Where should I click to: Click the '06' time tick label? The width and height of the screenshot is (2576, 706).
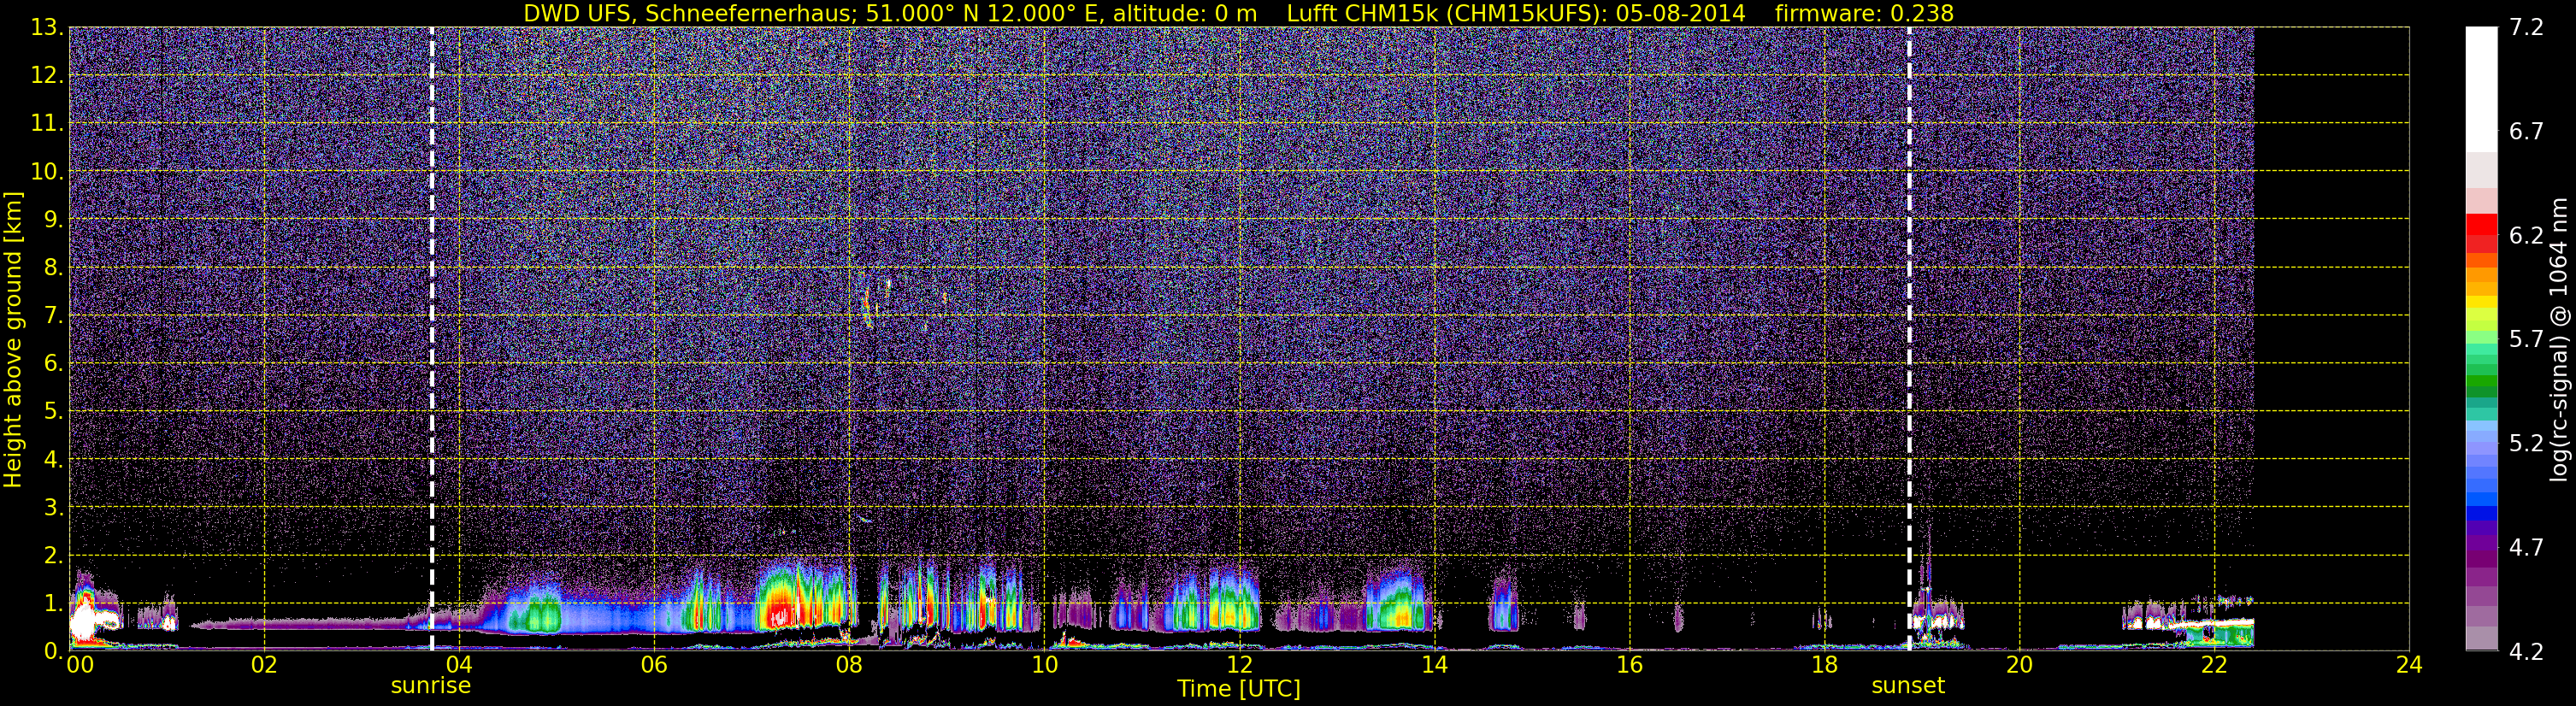coord(654,665)
